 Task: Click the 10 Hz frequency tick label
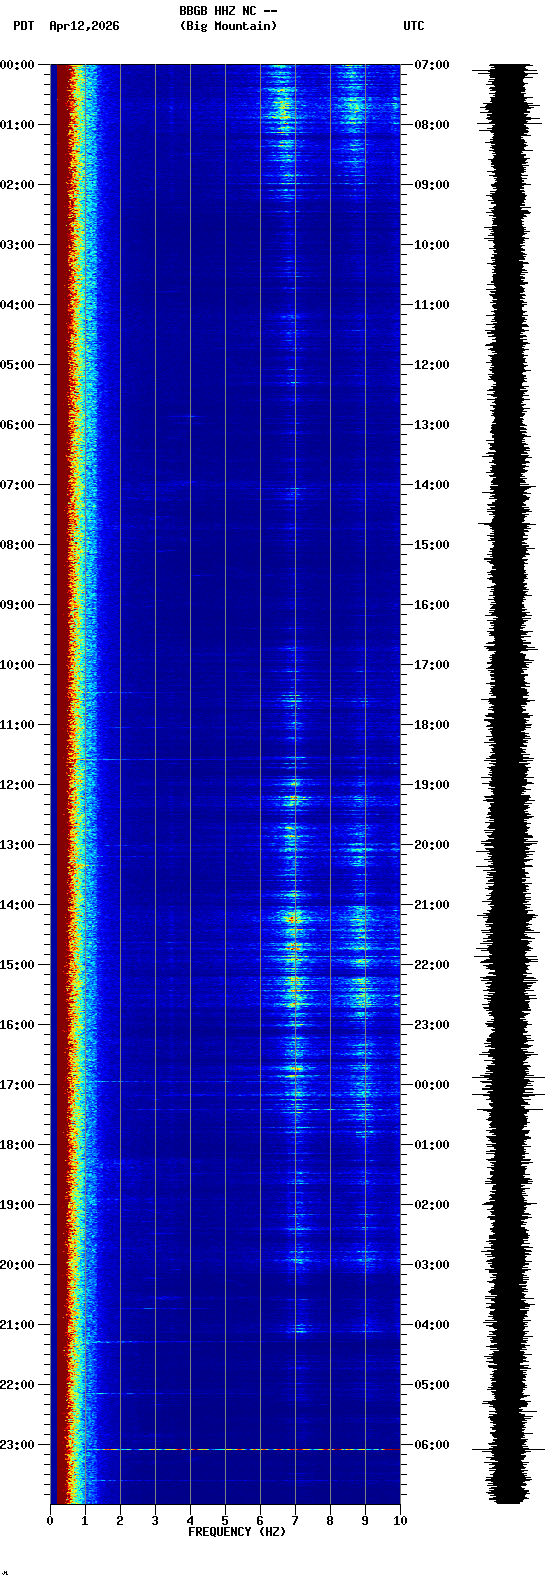(400, 1521)
